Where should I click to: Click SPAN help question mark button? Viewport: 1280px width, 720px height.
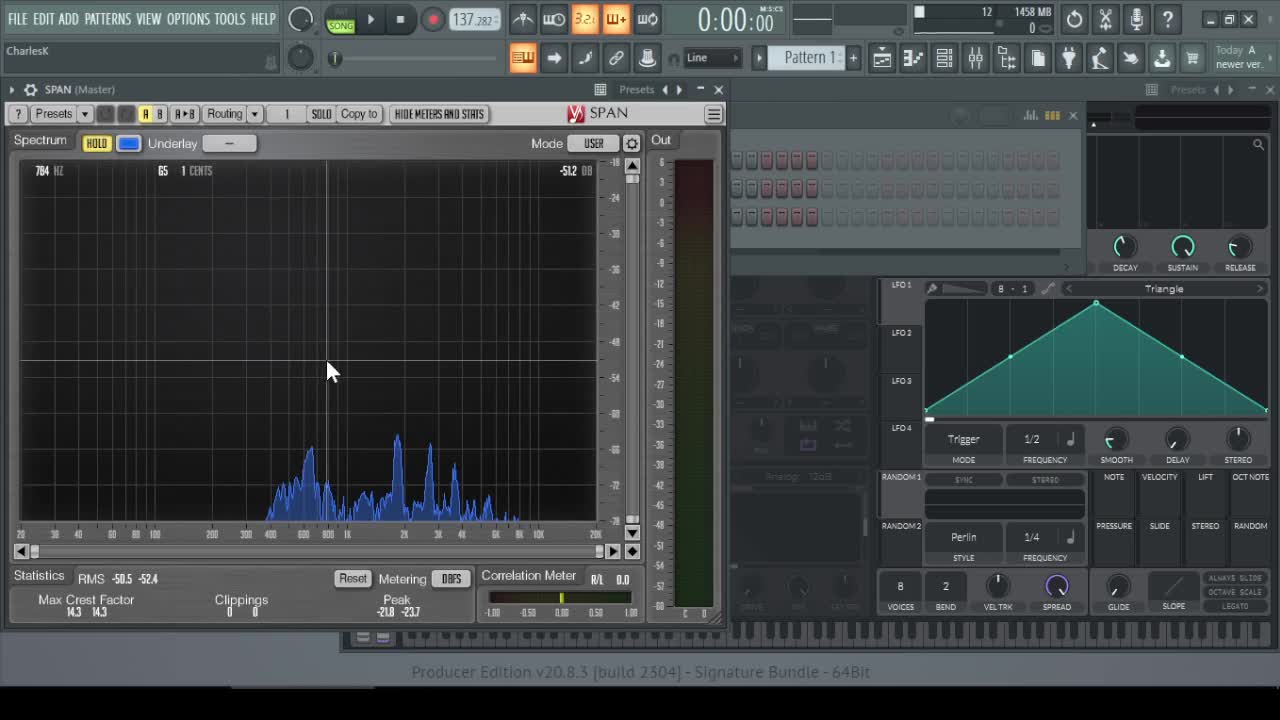(18, 114)
